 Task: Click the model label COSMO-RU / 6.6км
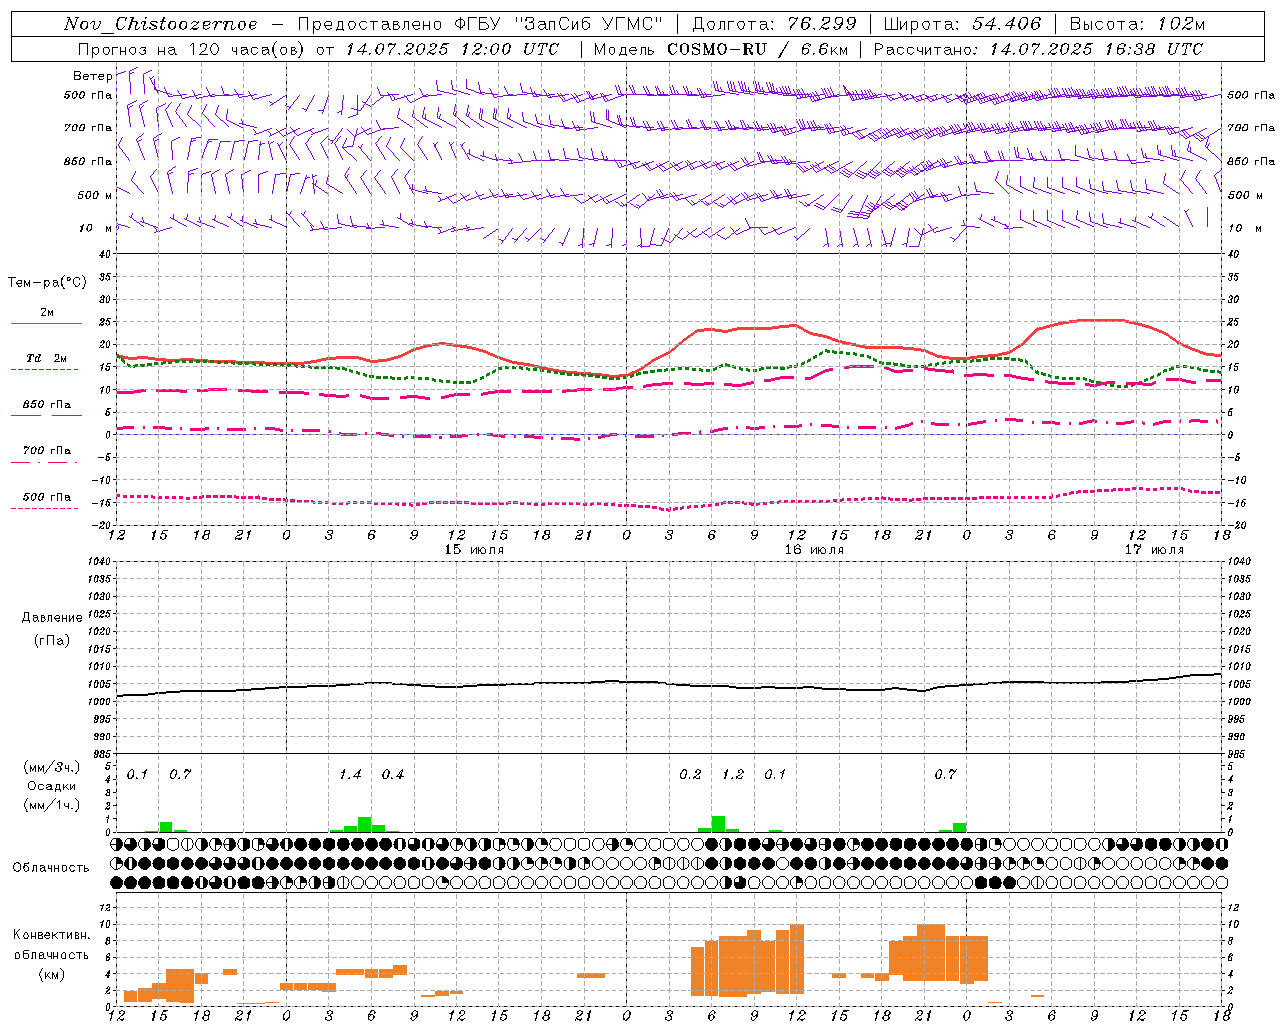(x=755, y=49)
